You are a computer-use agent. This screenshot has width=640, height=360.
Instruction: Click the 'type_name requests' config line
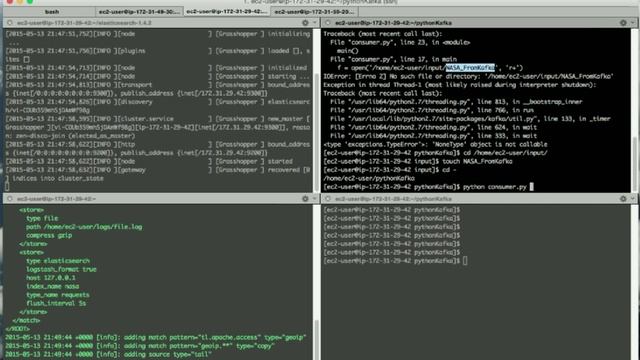(58, 295)
